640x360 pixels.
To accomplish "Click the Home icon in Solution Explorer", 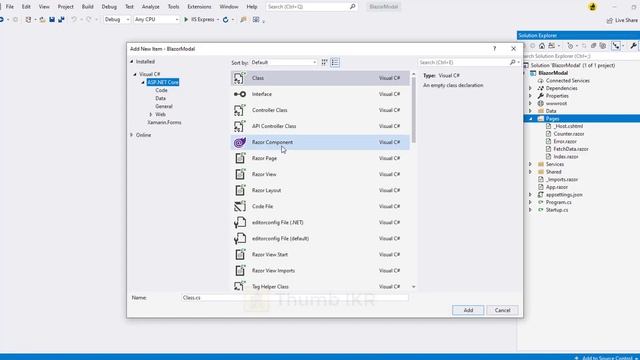I will (542, 46).
